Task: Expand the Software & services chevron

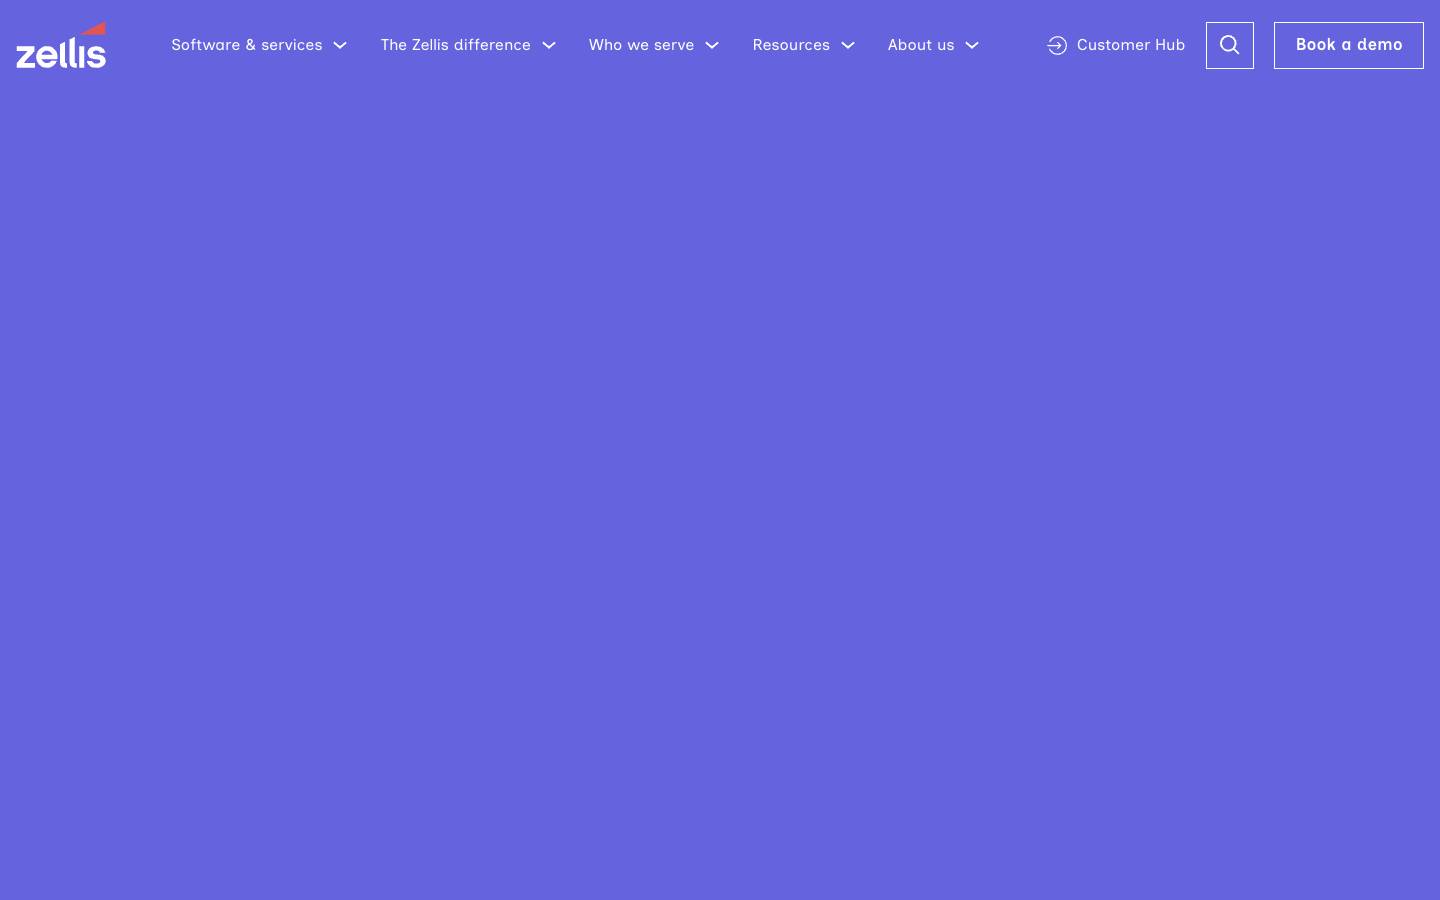Action: (340, 45)
